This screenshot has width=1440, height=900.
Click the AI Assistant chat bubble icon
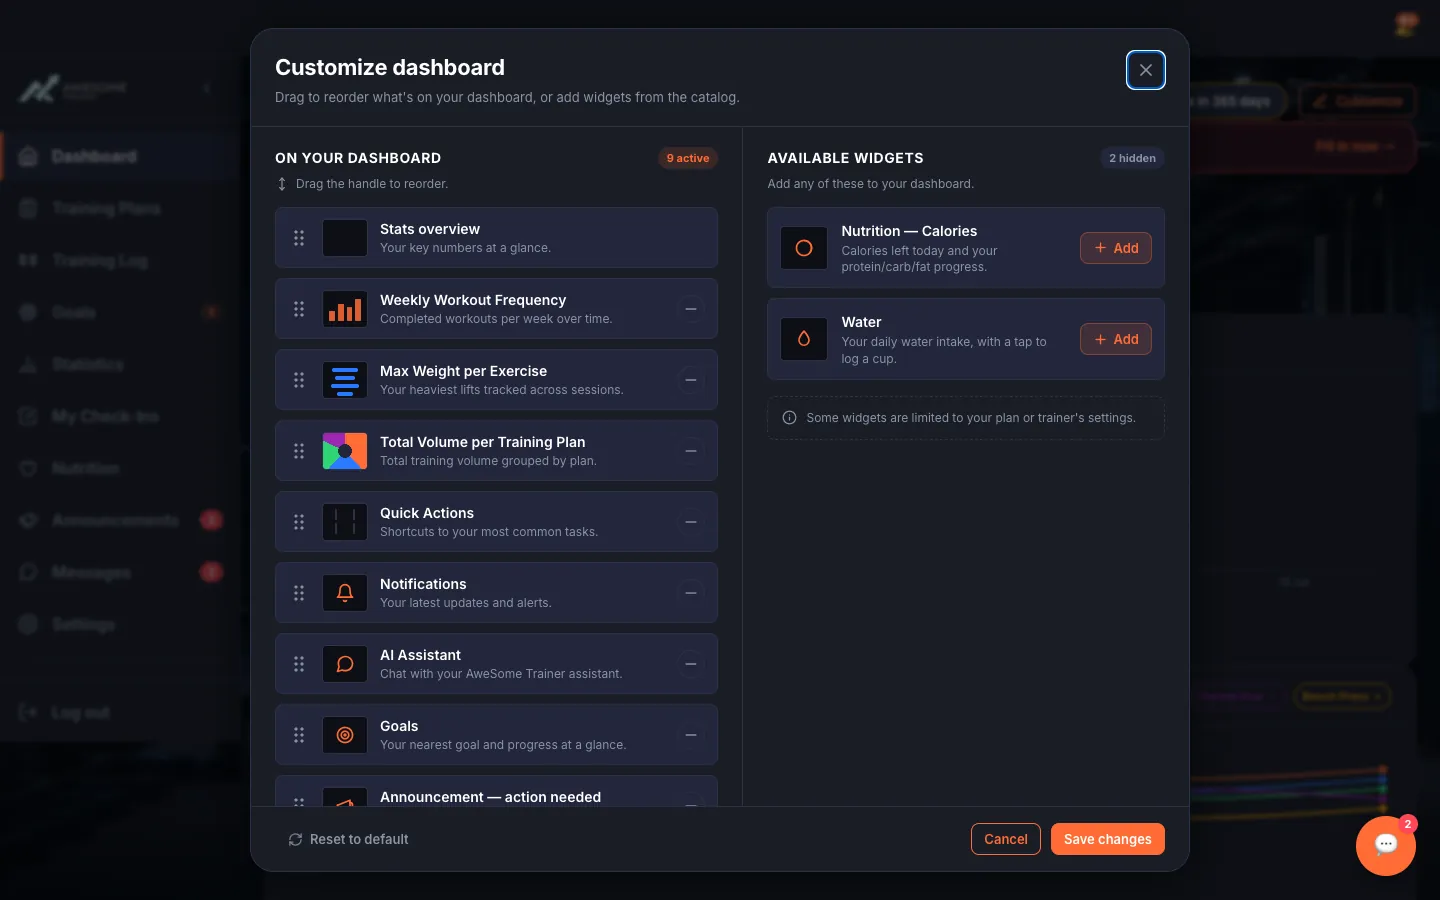tap(345, 664)
